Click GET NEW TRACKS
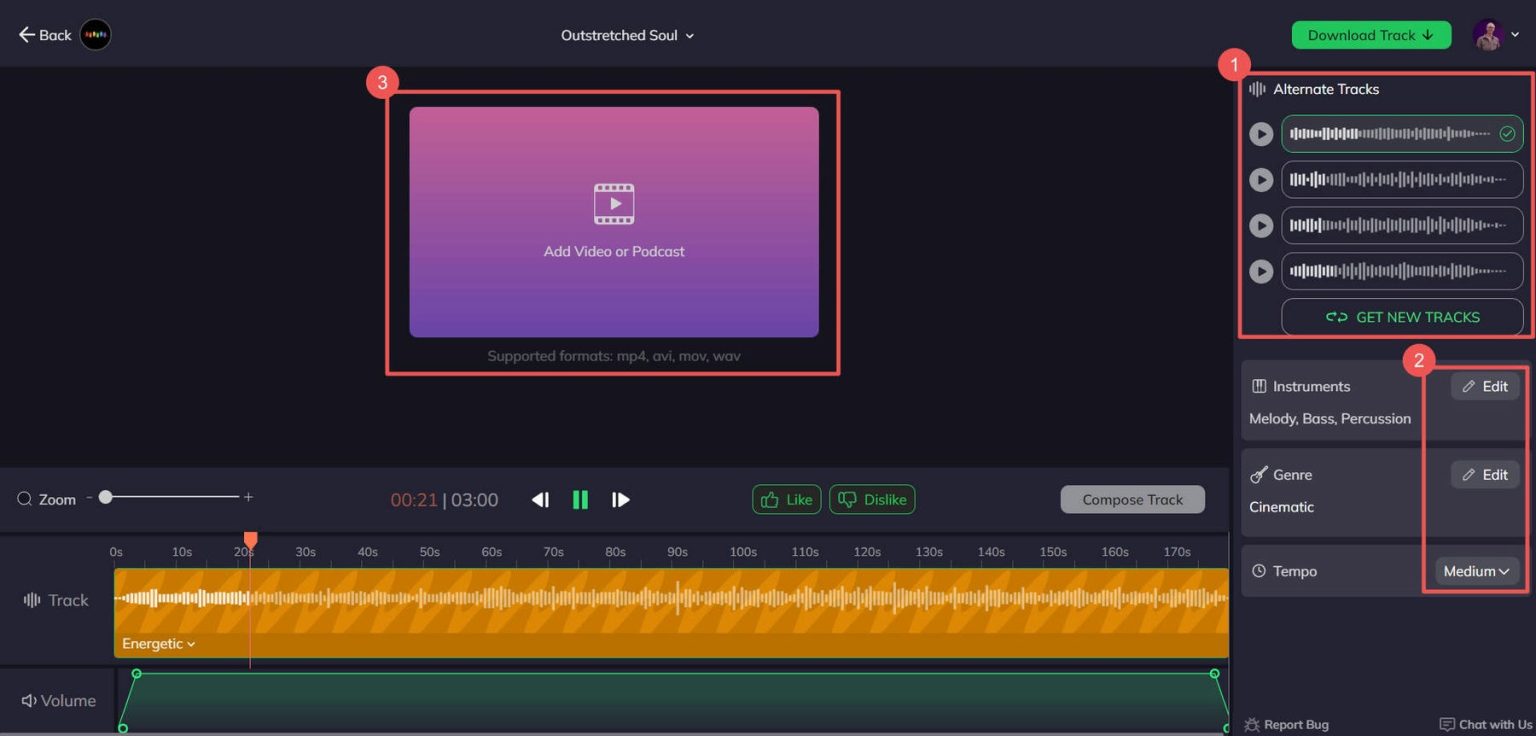1536x736 pixels. click(x=1402, y=317)
